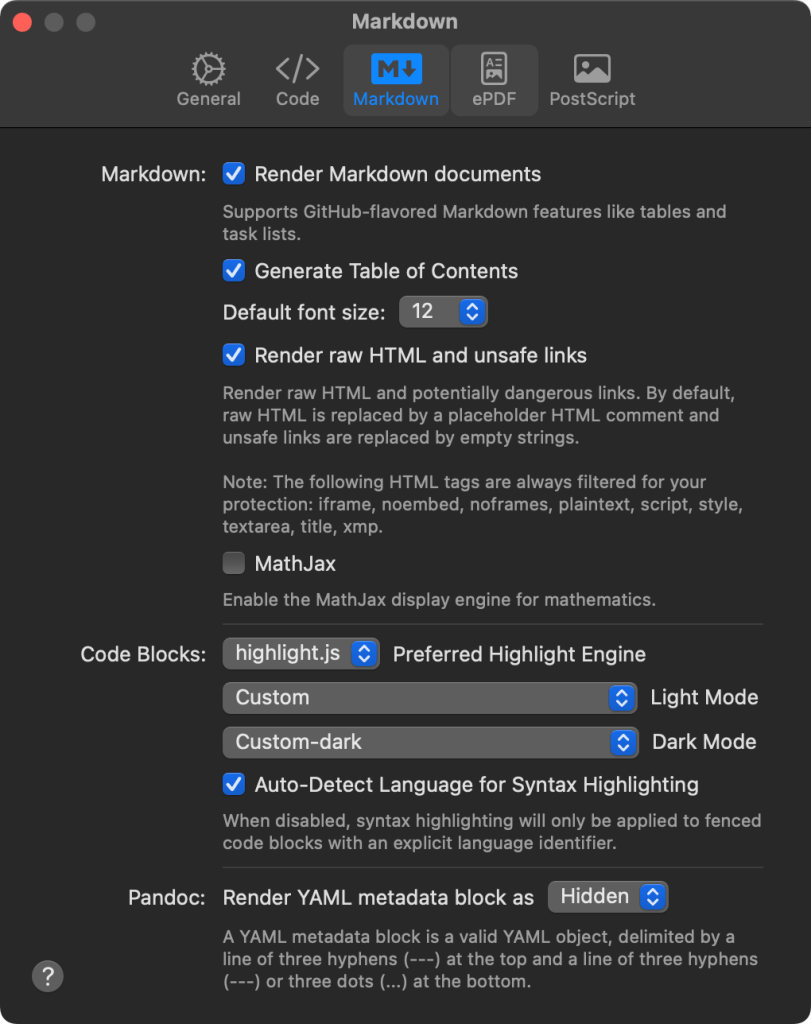Viewport: 811px width, 1024px height.
Task: Toggle Auto-Detect Language for Syntax Highlighting
Action: pyautogui.click(x=234, y=784)
